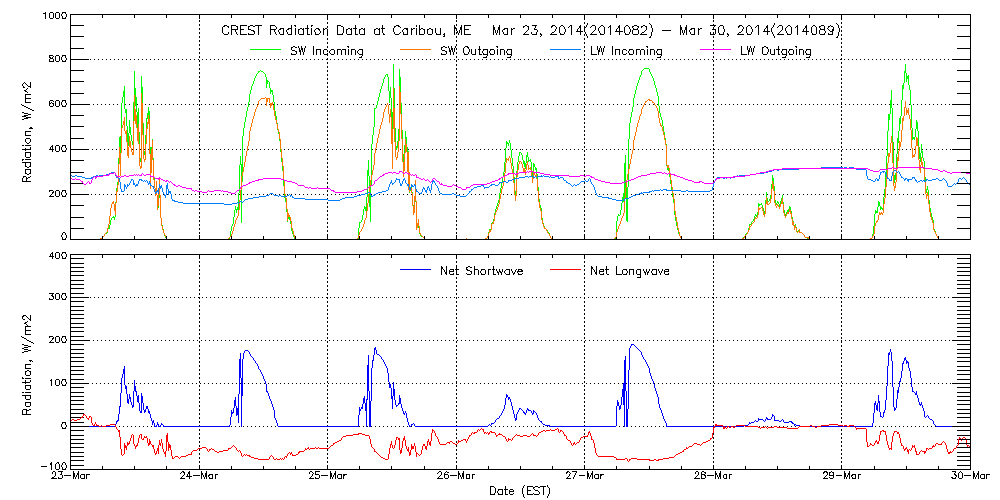
Task: Select the 'SW Incoming' legend label
Action: (327, 52)
